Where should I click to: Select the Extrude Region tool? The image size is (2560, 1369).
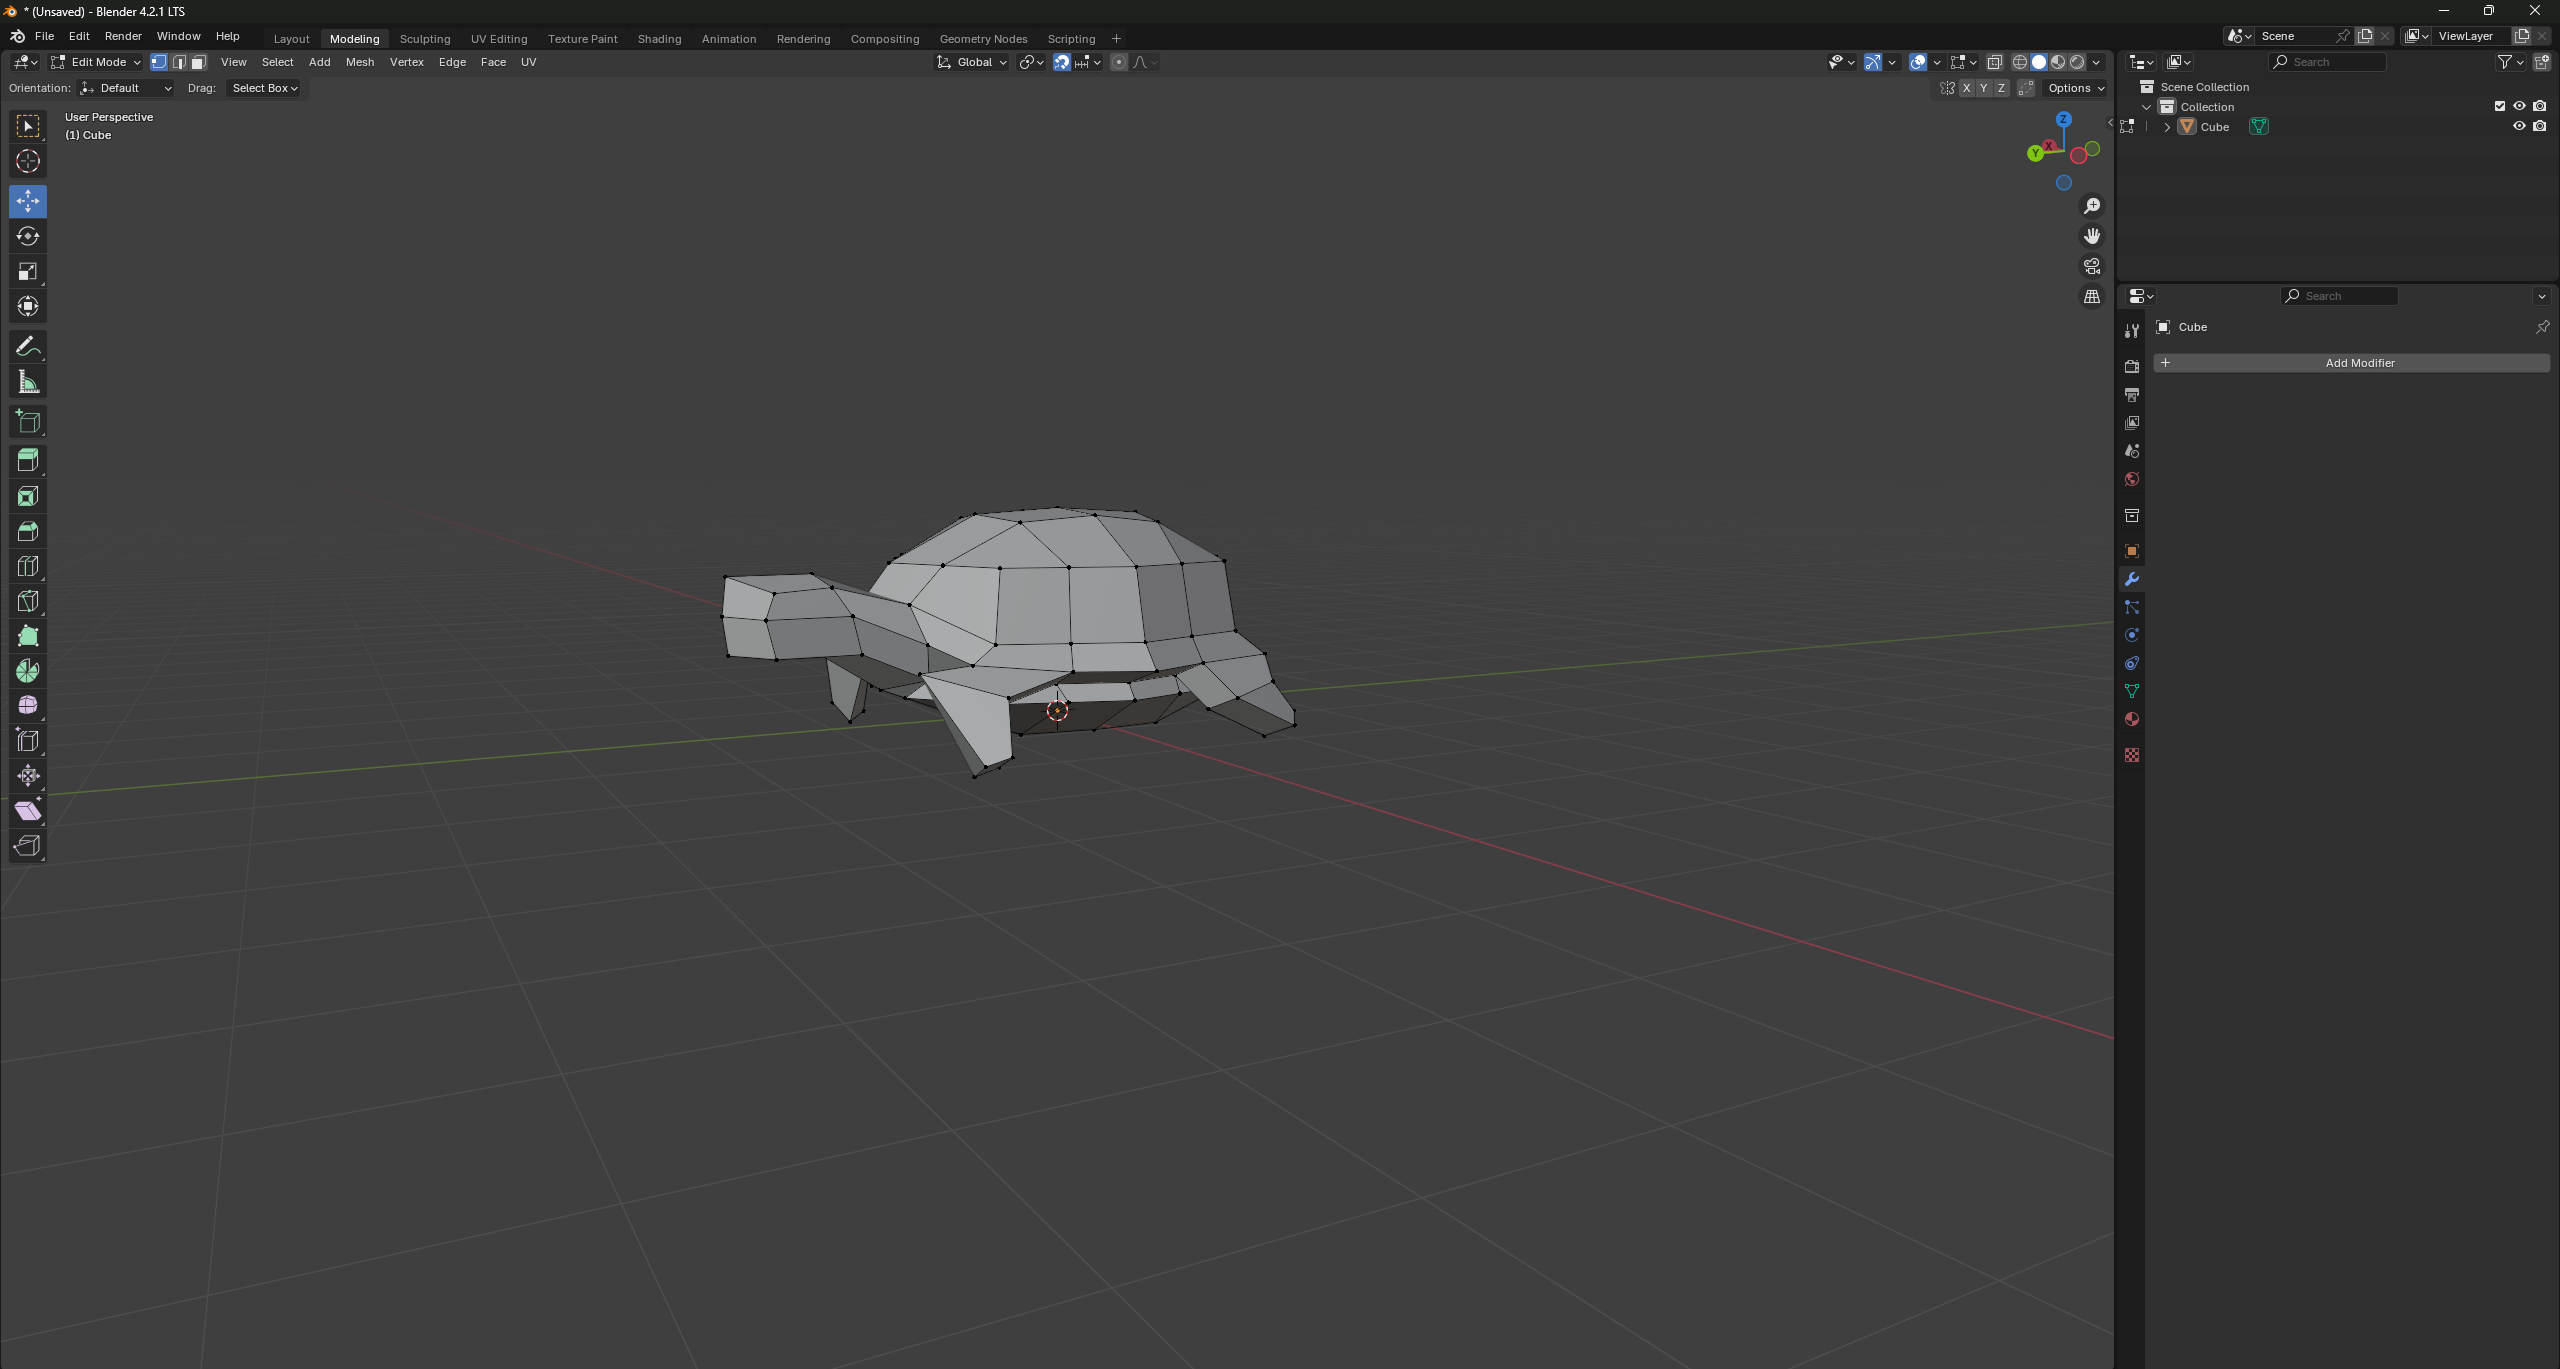(28, 460)
